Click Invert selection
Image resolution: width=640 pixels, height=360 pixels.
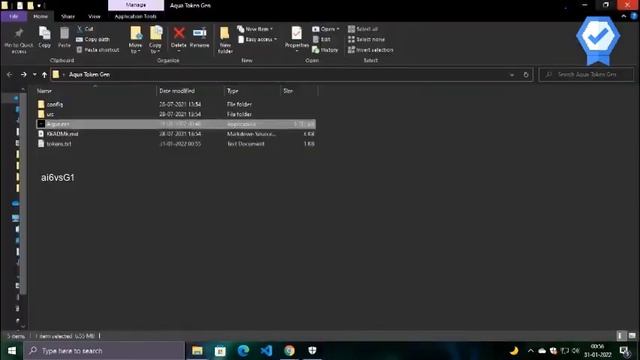(371, 50)
